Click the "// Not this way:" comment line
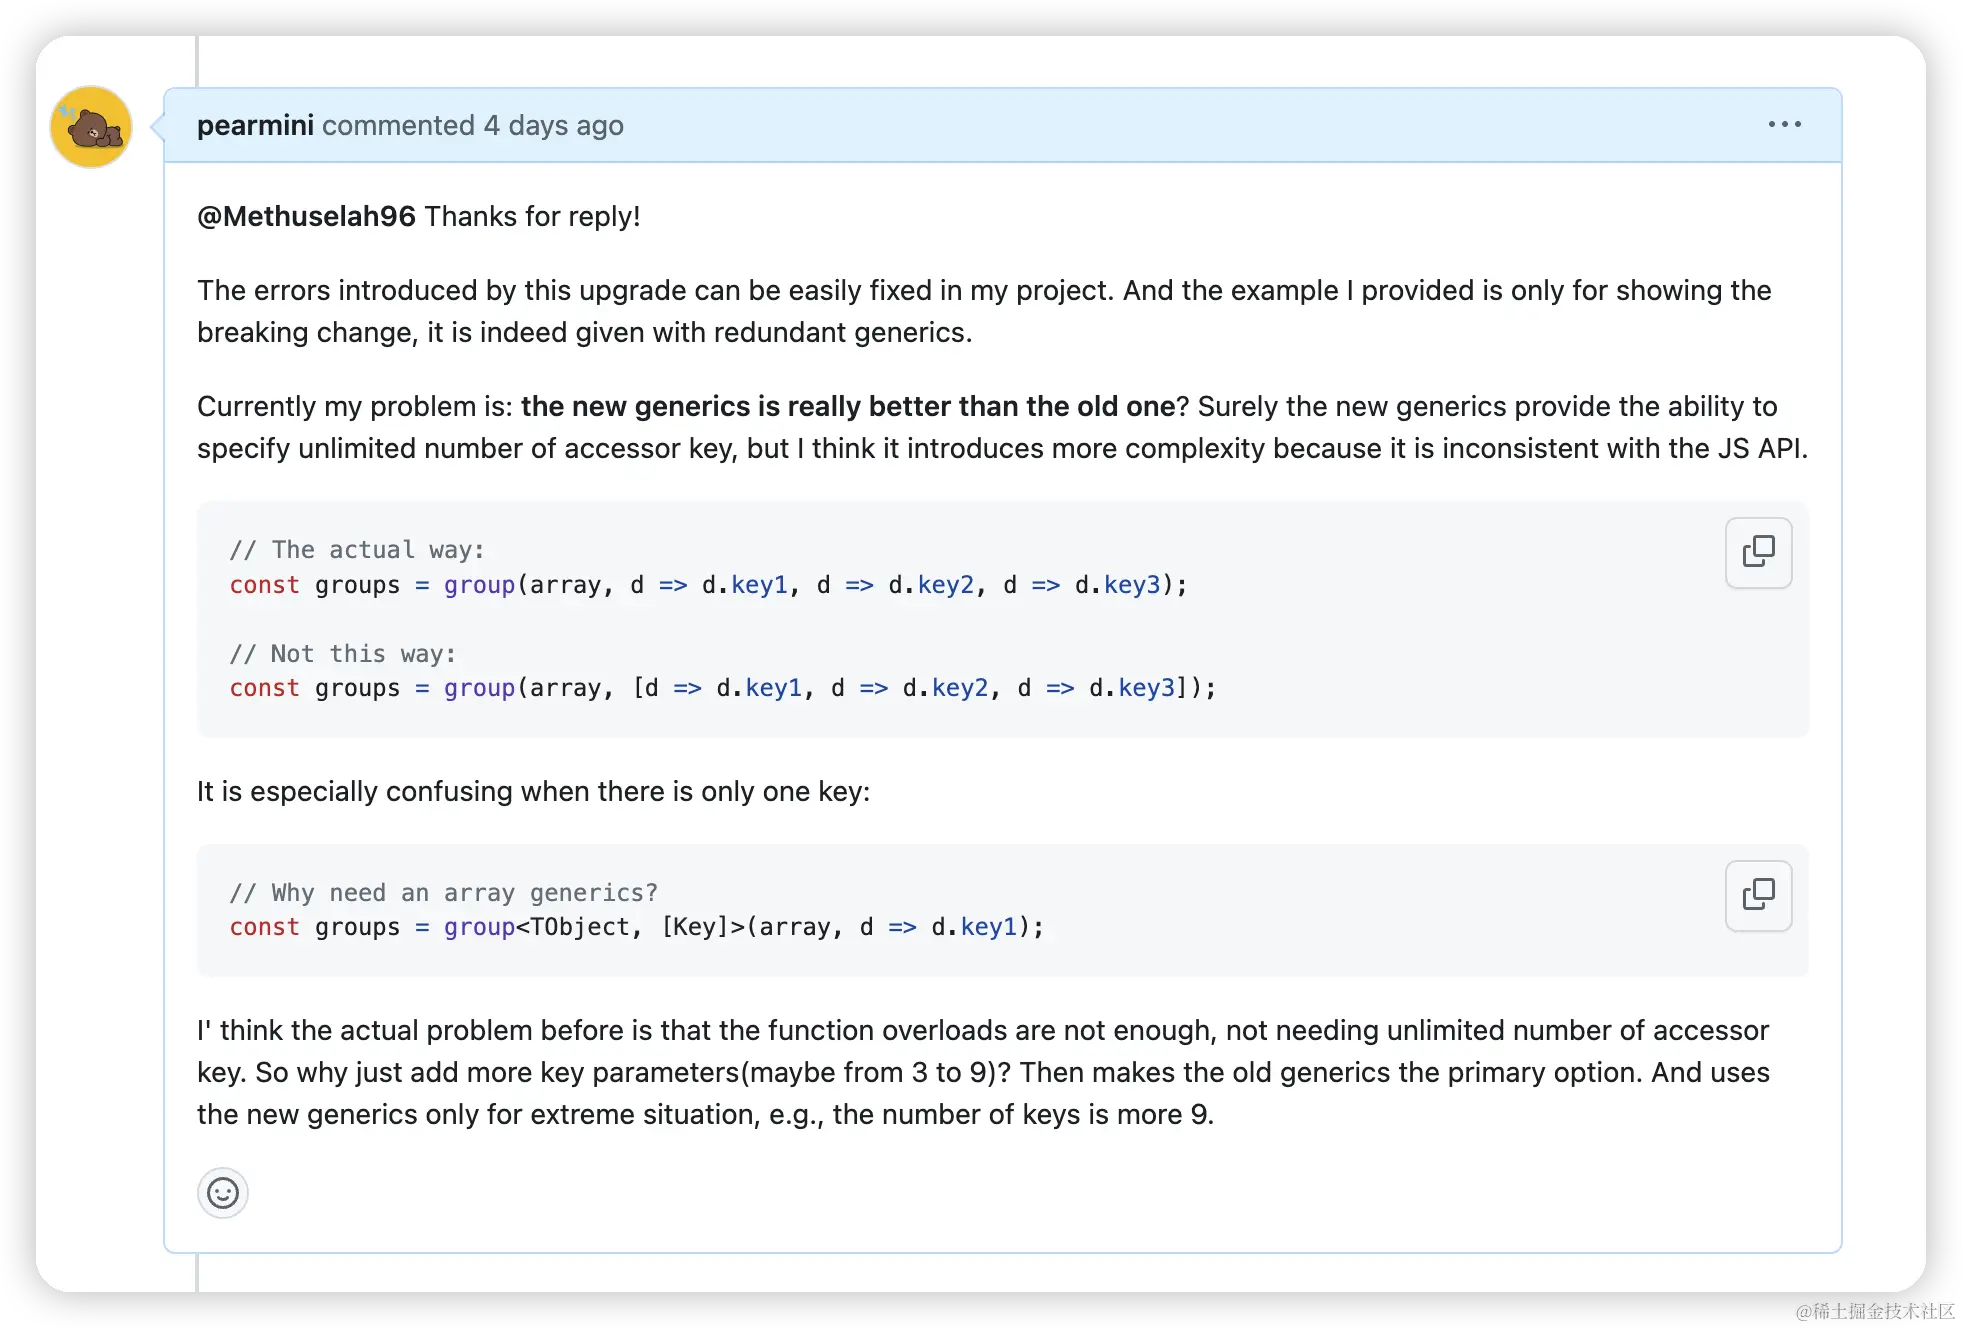This screenshot has height=1328, width=1962. point(343,654)
